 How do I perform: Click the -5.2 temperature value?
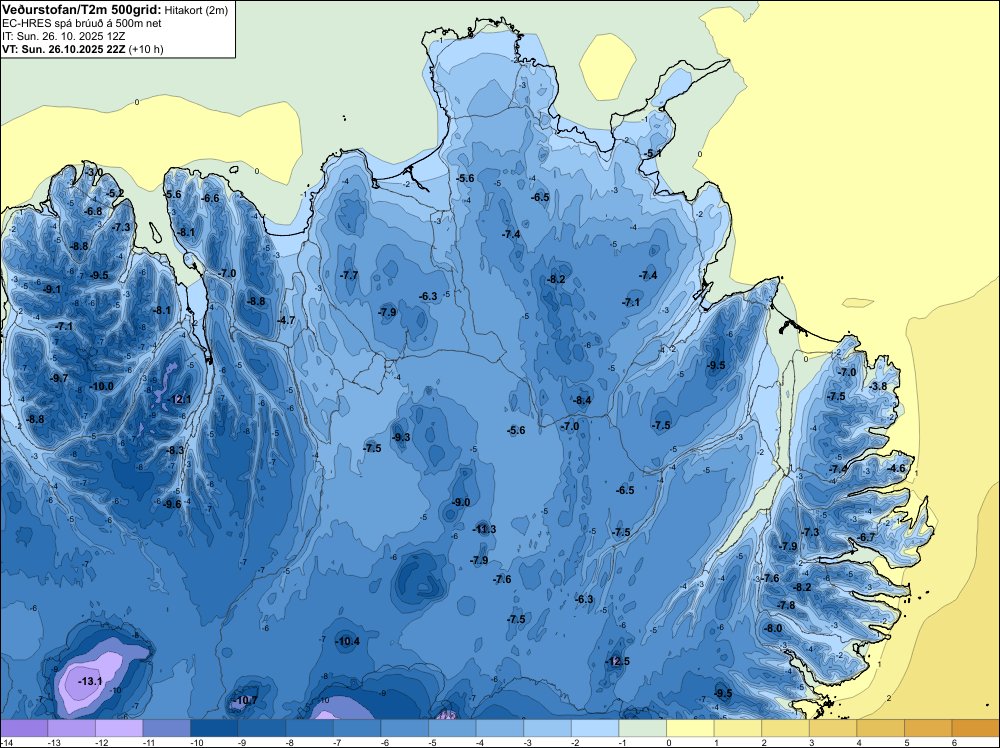115,193
